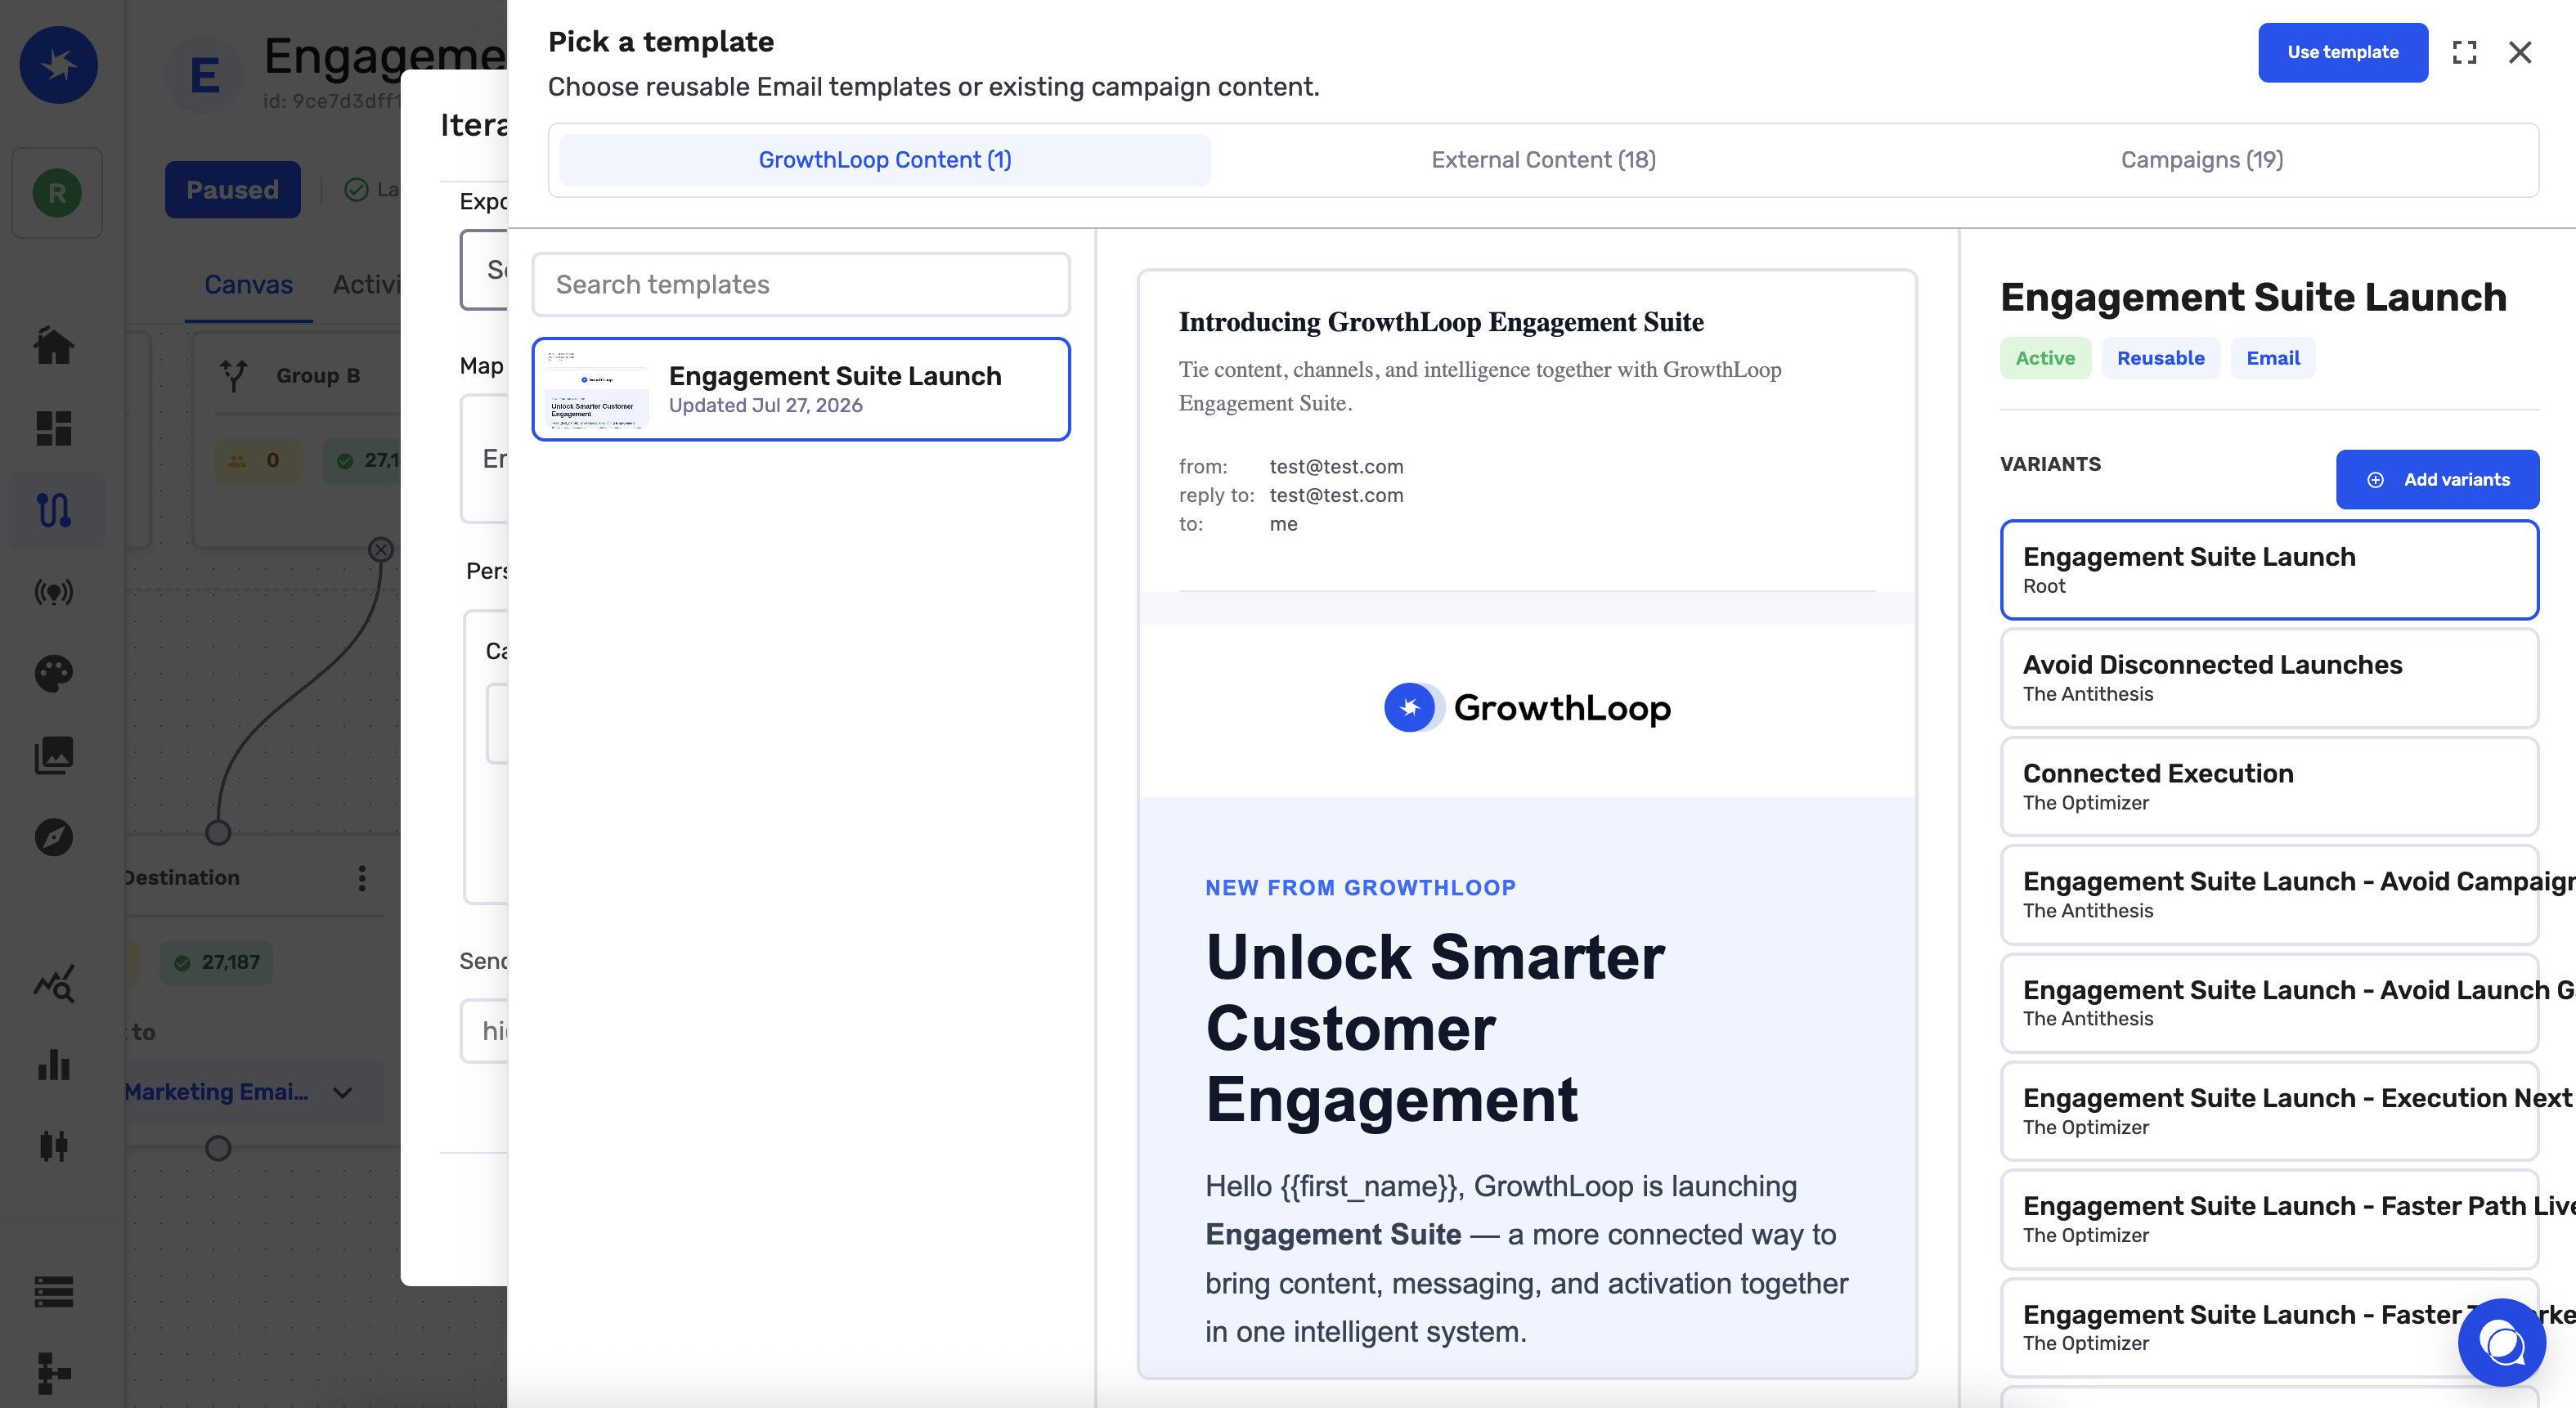Open the Canvas tab
The width and height of the screenshot is (2576, 1408).
[x=248, y=285]
